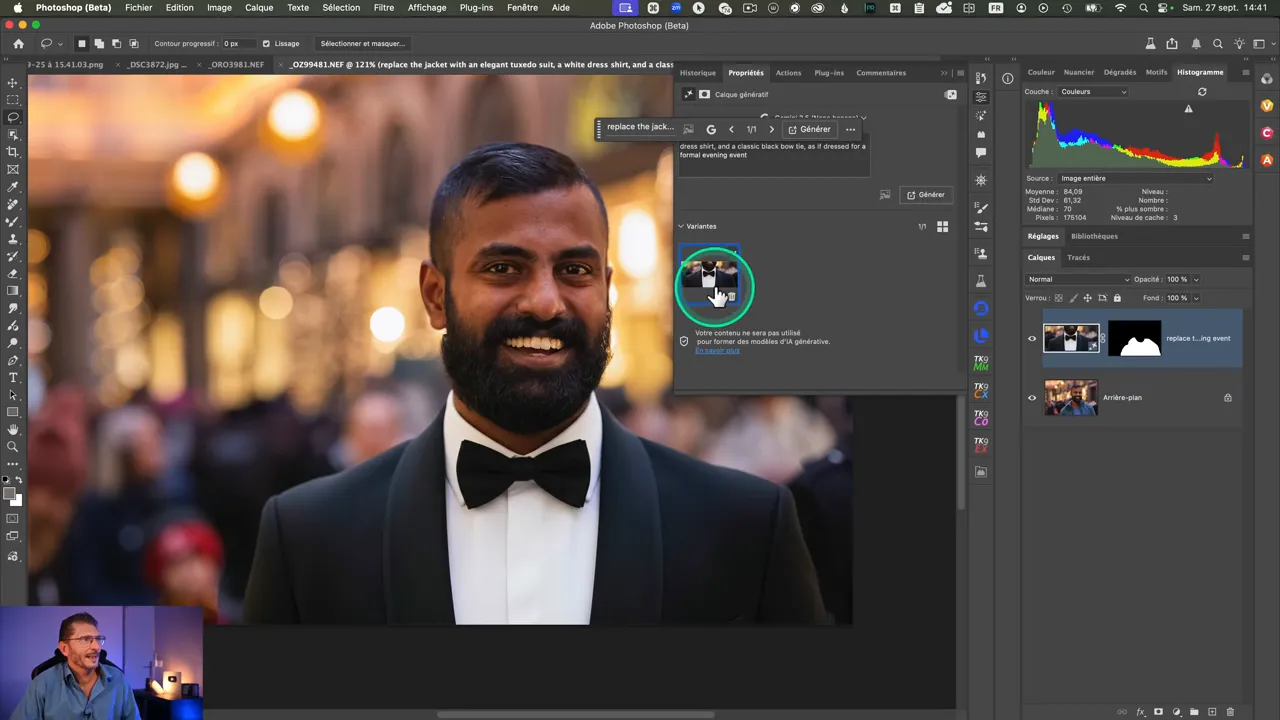The height and width of the screenshot is (720, 1280).
Task: Refresh the histogram with the circular arrows icon
Action: point(1202,92)
